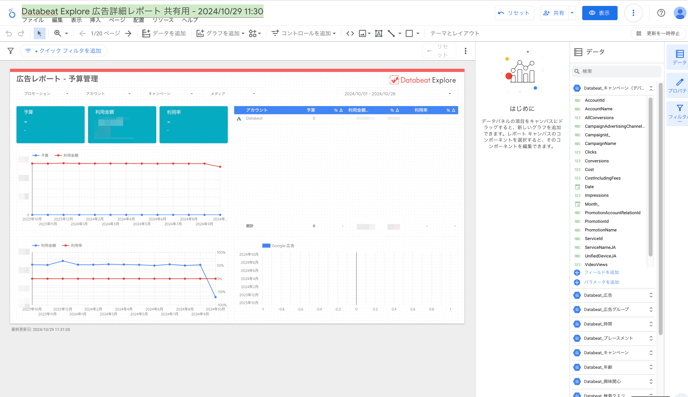Open the メディア filter dropdown in report
This screenshot has height=397, width=688.
click(x=233, y=93)
